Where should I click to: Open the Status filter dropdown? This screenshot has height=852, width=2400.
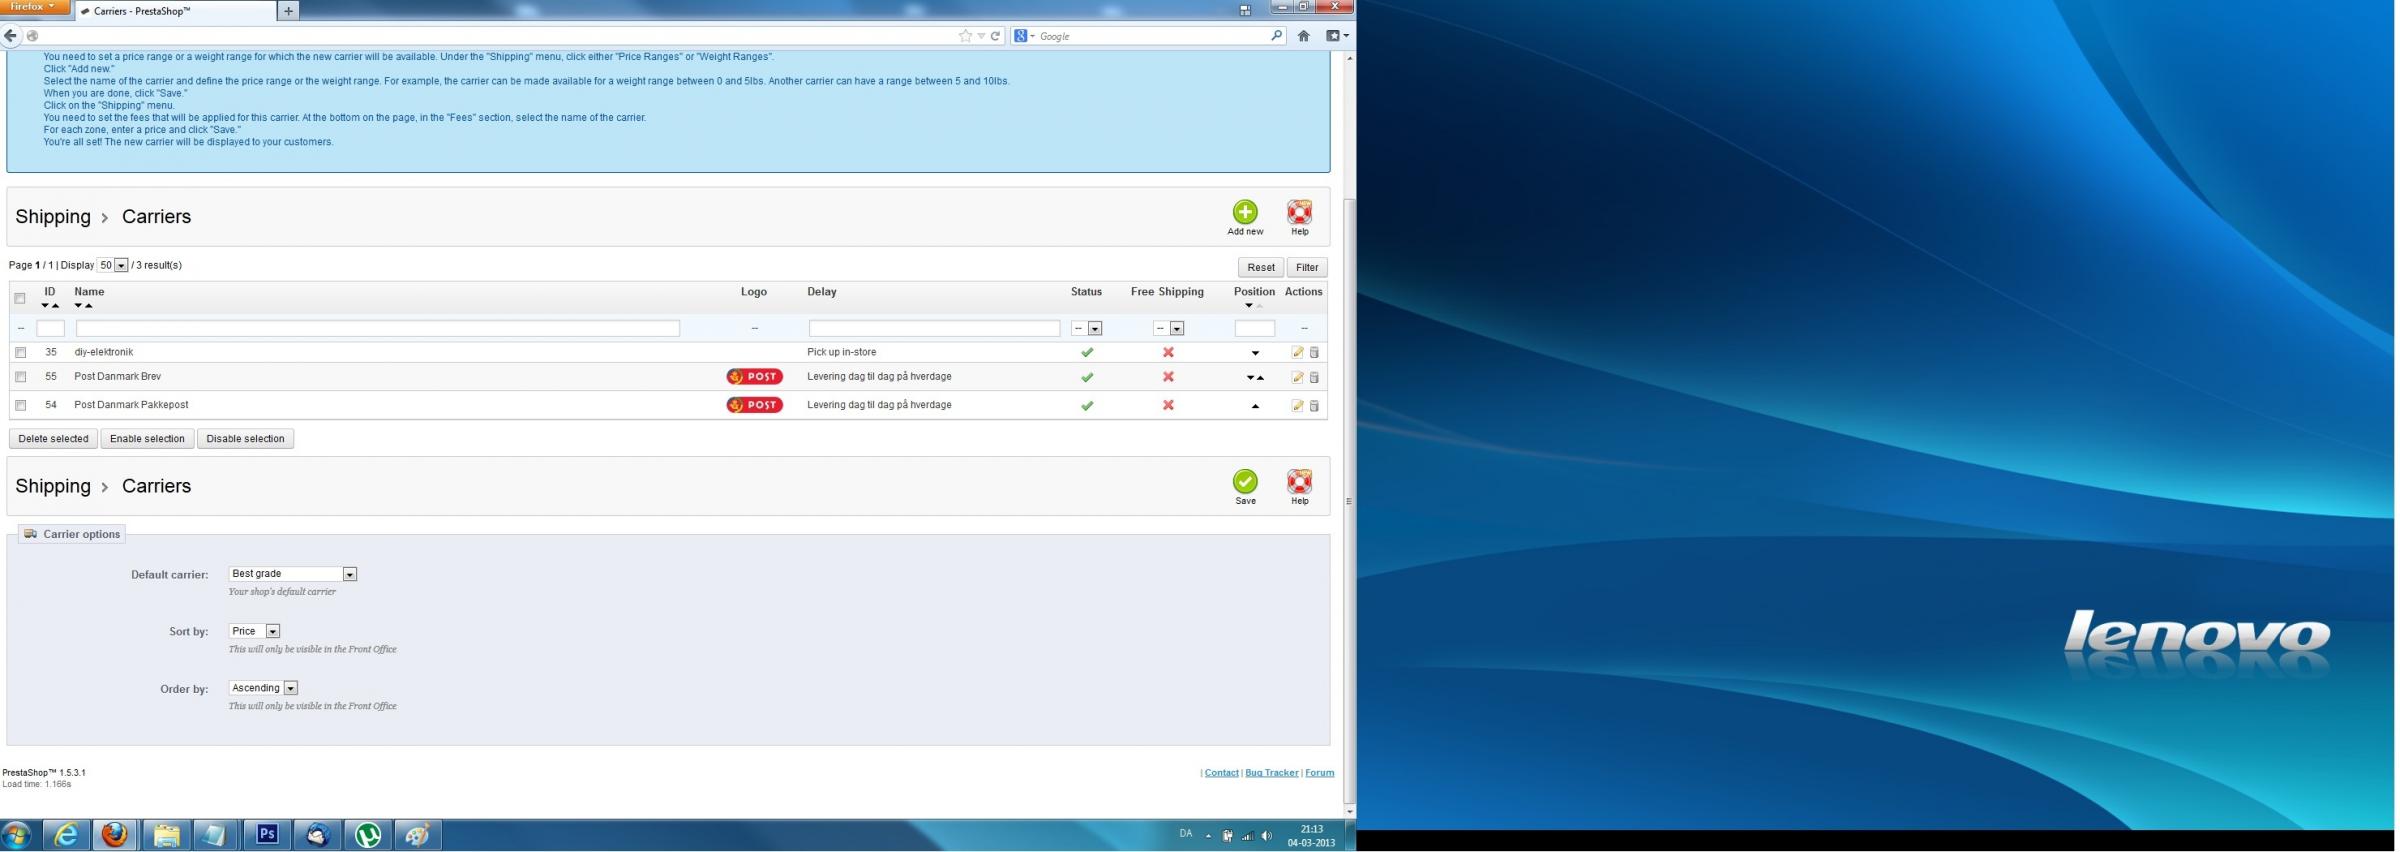click(x=1086, y=328)
